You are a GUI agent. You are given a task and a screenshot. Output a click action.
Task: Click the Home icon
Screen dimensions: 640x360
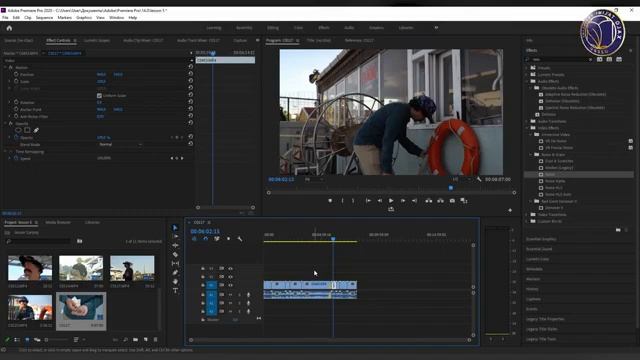coord(9,28)
